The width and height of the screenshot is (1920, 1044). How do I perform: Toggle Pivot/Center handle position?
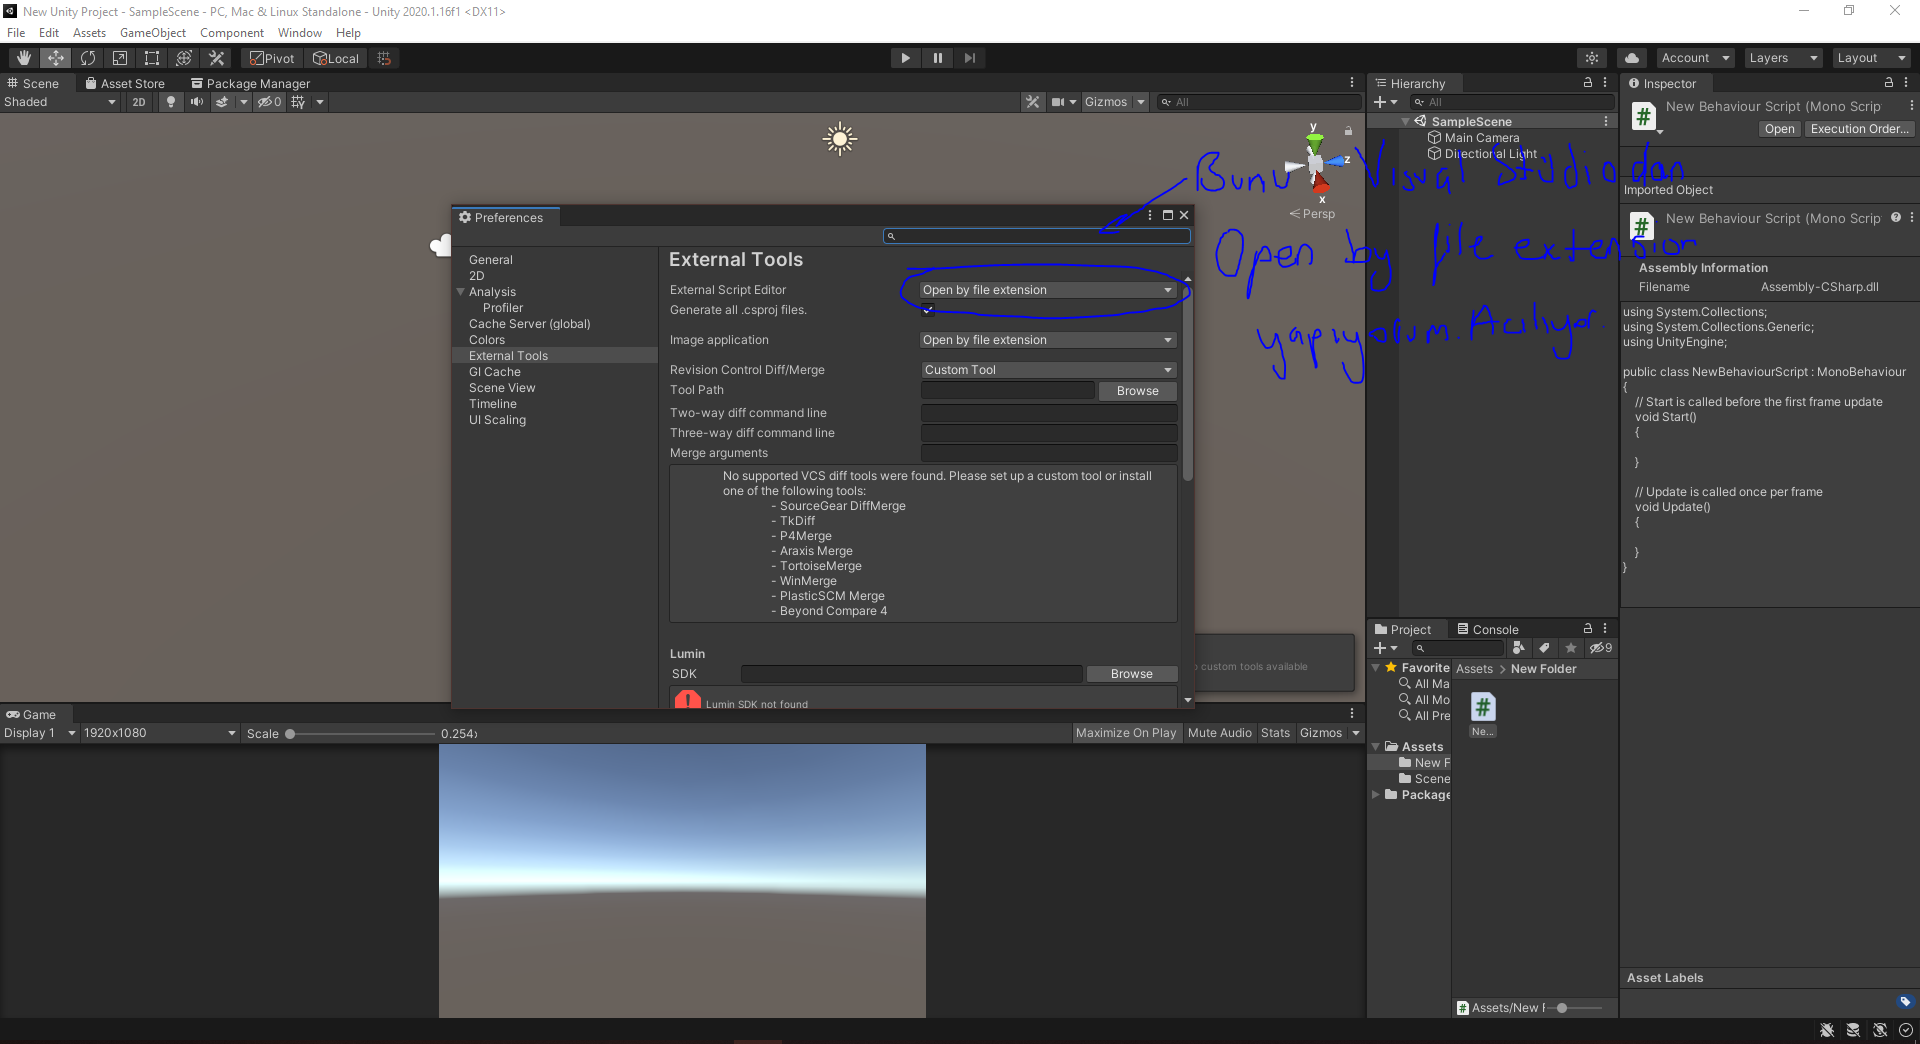pos(272,58)
